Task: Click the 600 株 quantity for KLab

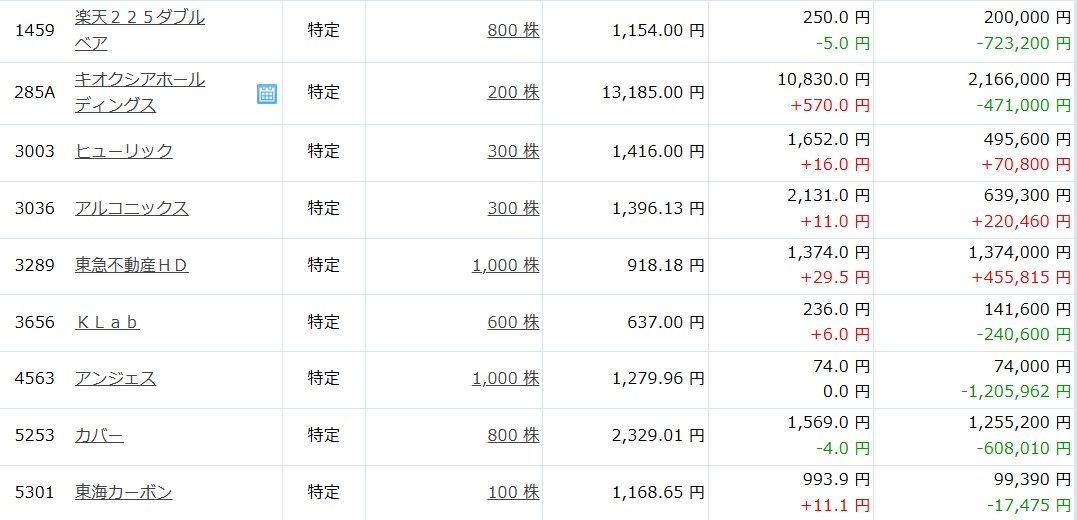Action: [513, 322]
